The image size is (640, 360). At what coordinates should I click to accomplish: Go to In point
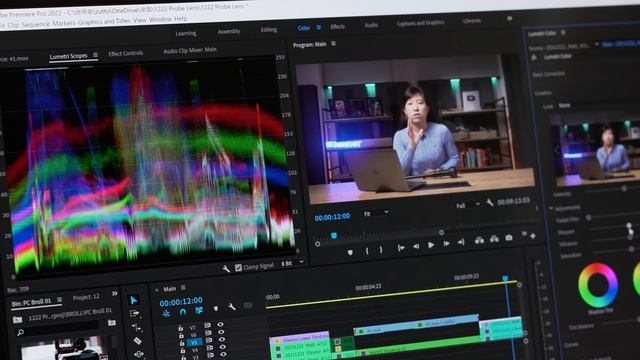click(401, 248)
